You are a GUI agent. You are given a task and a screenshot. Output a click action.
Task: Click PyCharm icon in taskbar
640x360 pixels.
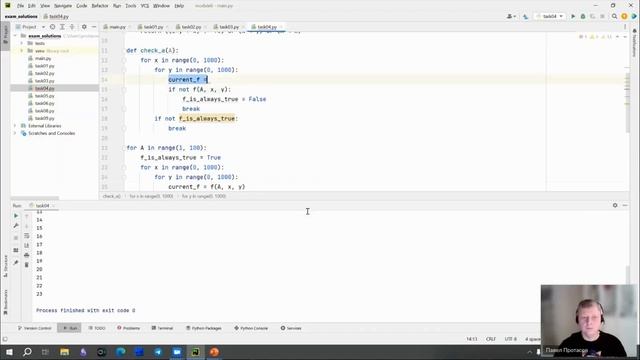point(196,352)
